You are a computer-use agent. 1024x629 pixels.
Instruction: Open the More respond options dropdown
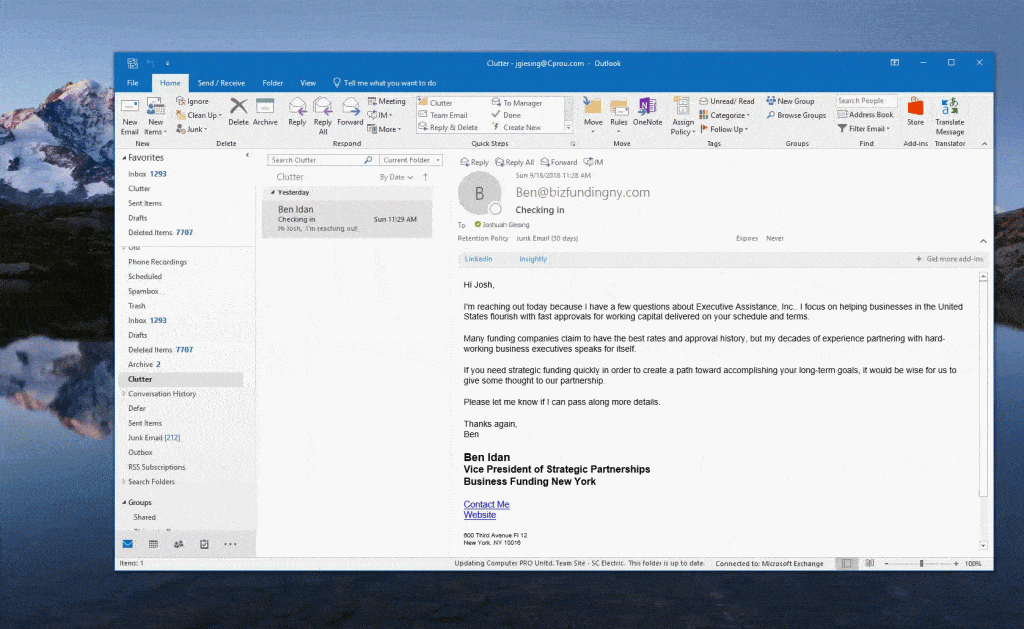pos(385,129)
